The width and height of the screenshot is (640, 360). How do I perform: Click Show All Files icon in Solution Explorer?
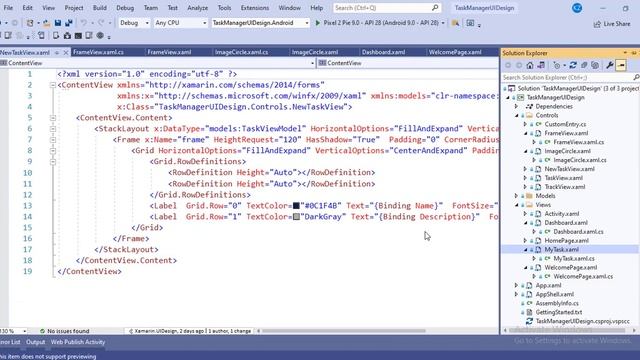pos(595,65)
